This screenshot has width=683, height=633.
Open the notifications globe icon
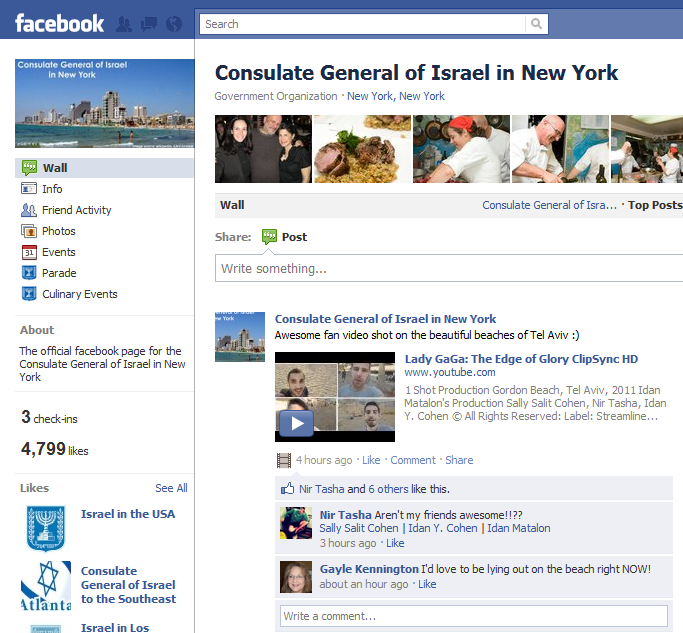(174, 24)
